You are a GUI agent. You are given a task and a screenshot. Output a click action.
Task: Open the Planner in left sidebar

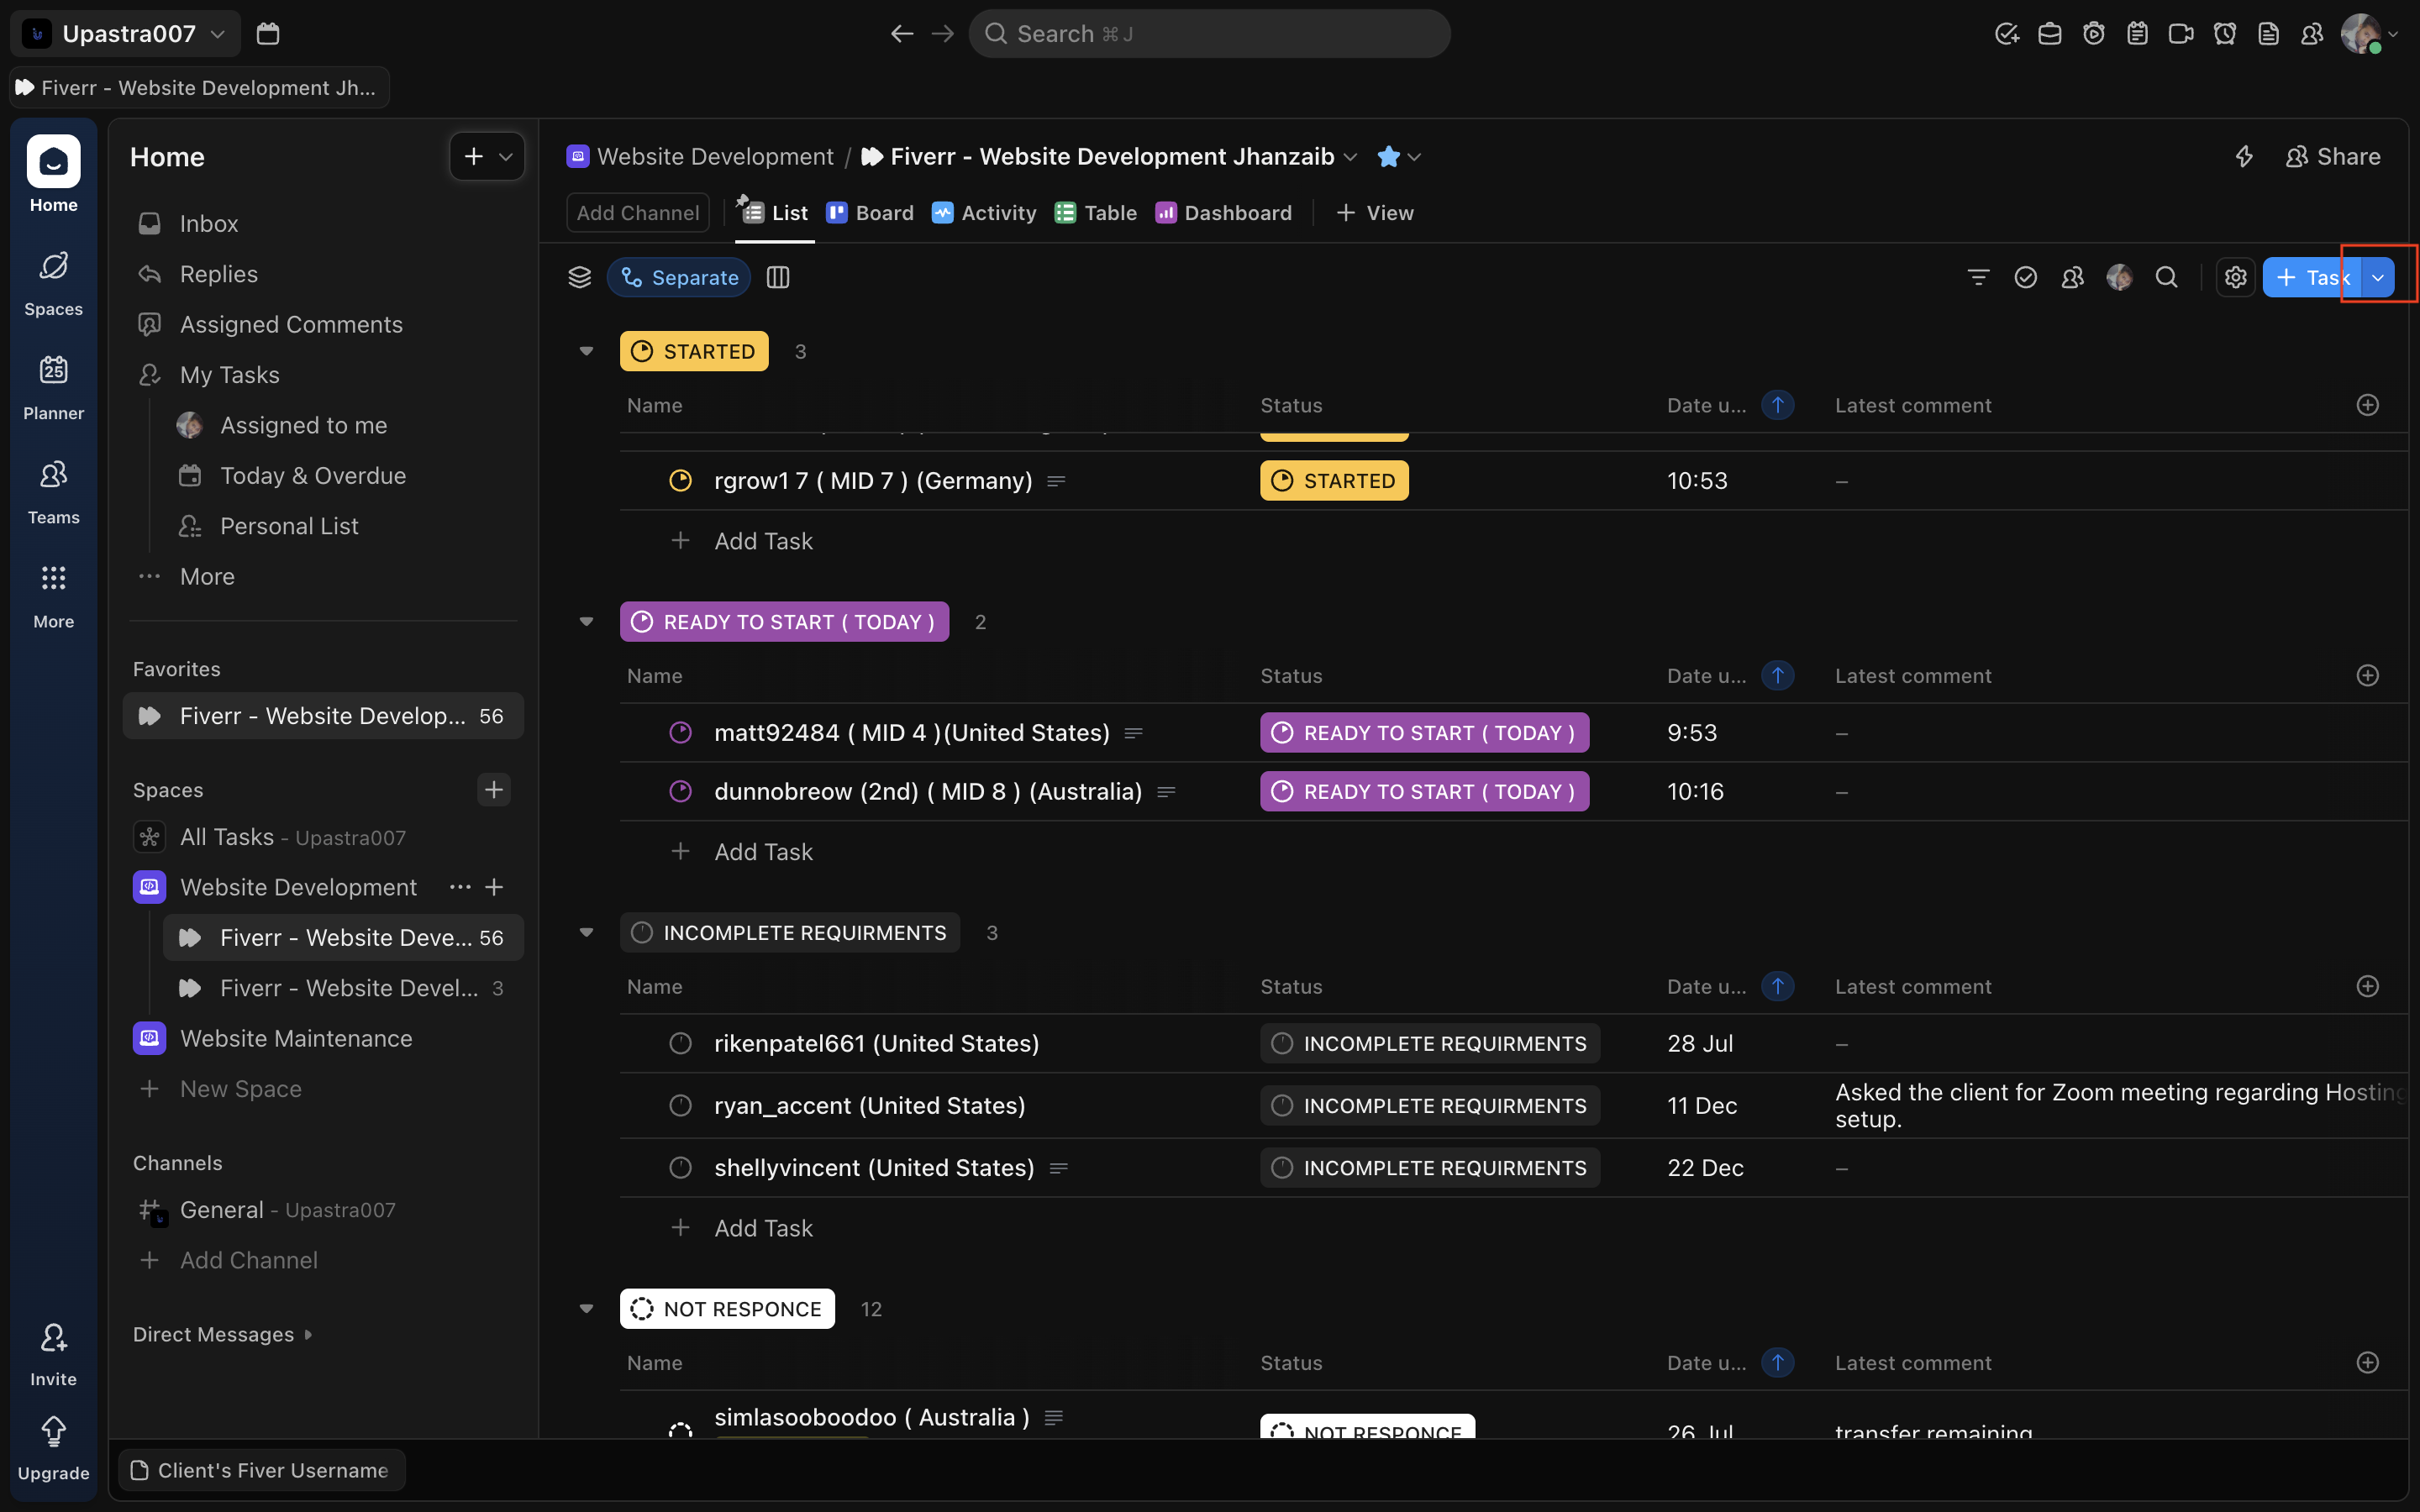pyautogui.click(x=53, y=386)
